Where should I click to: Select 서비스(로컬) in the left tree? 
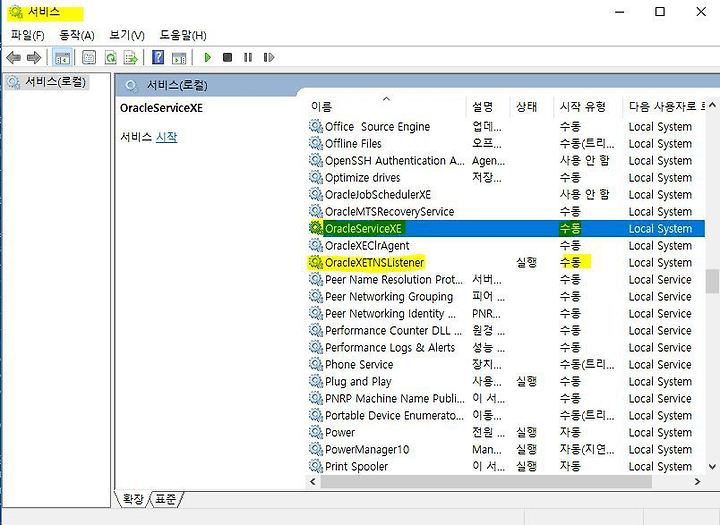(55, 82)
